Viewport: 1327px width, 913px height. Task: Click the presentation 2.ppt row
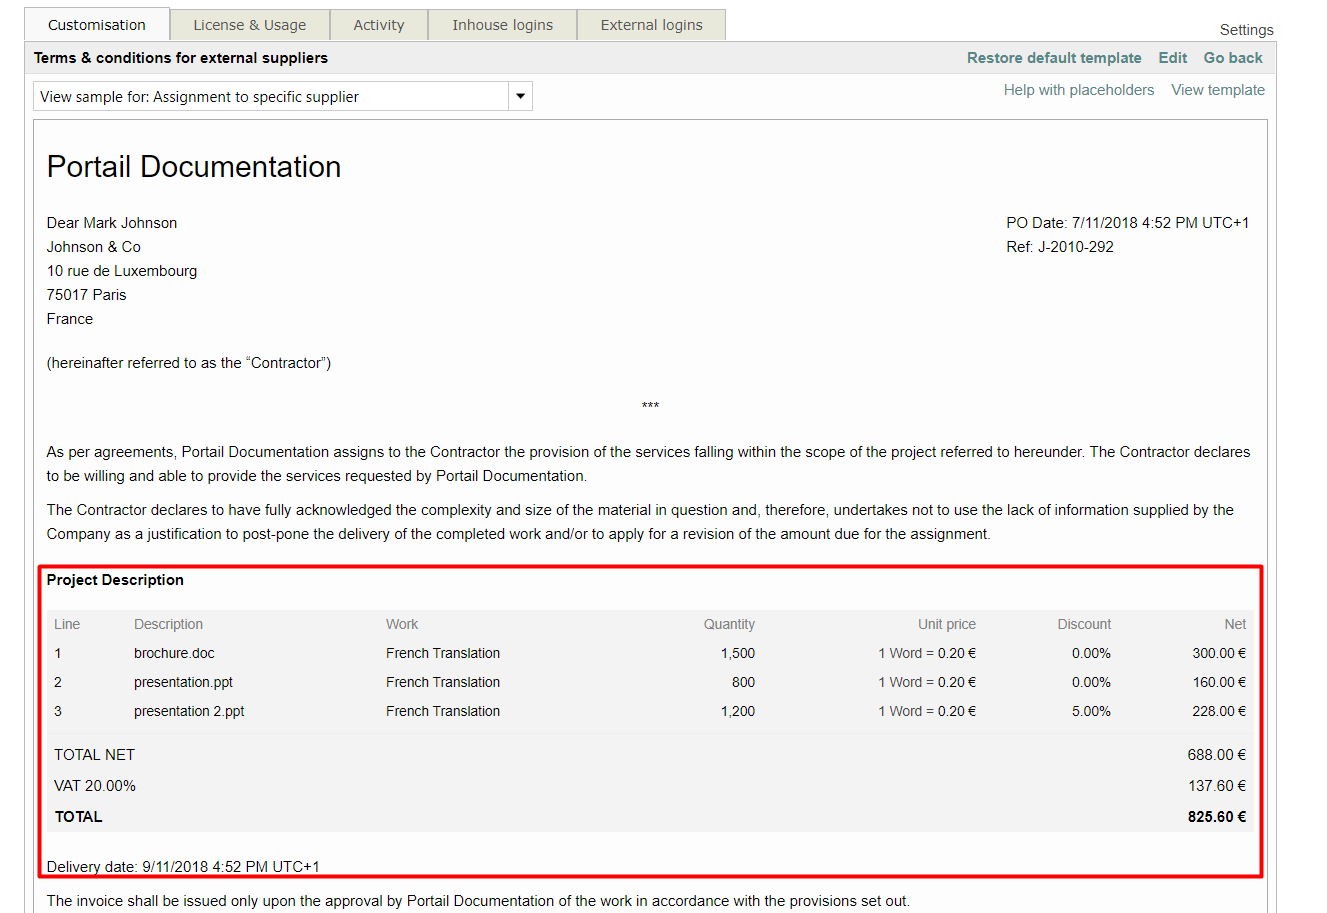pyautogui.click(x=189, y=711)
